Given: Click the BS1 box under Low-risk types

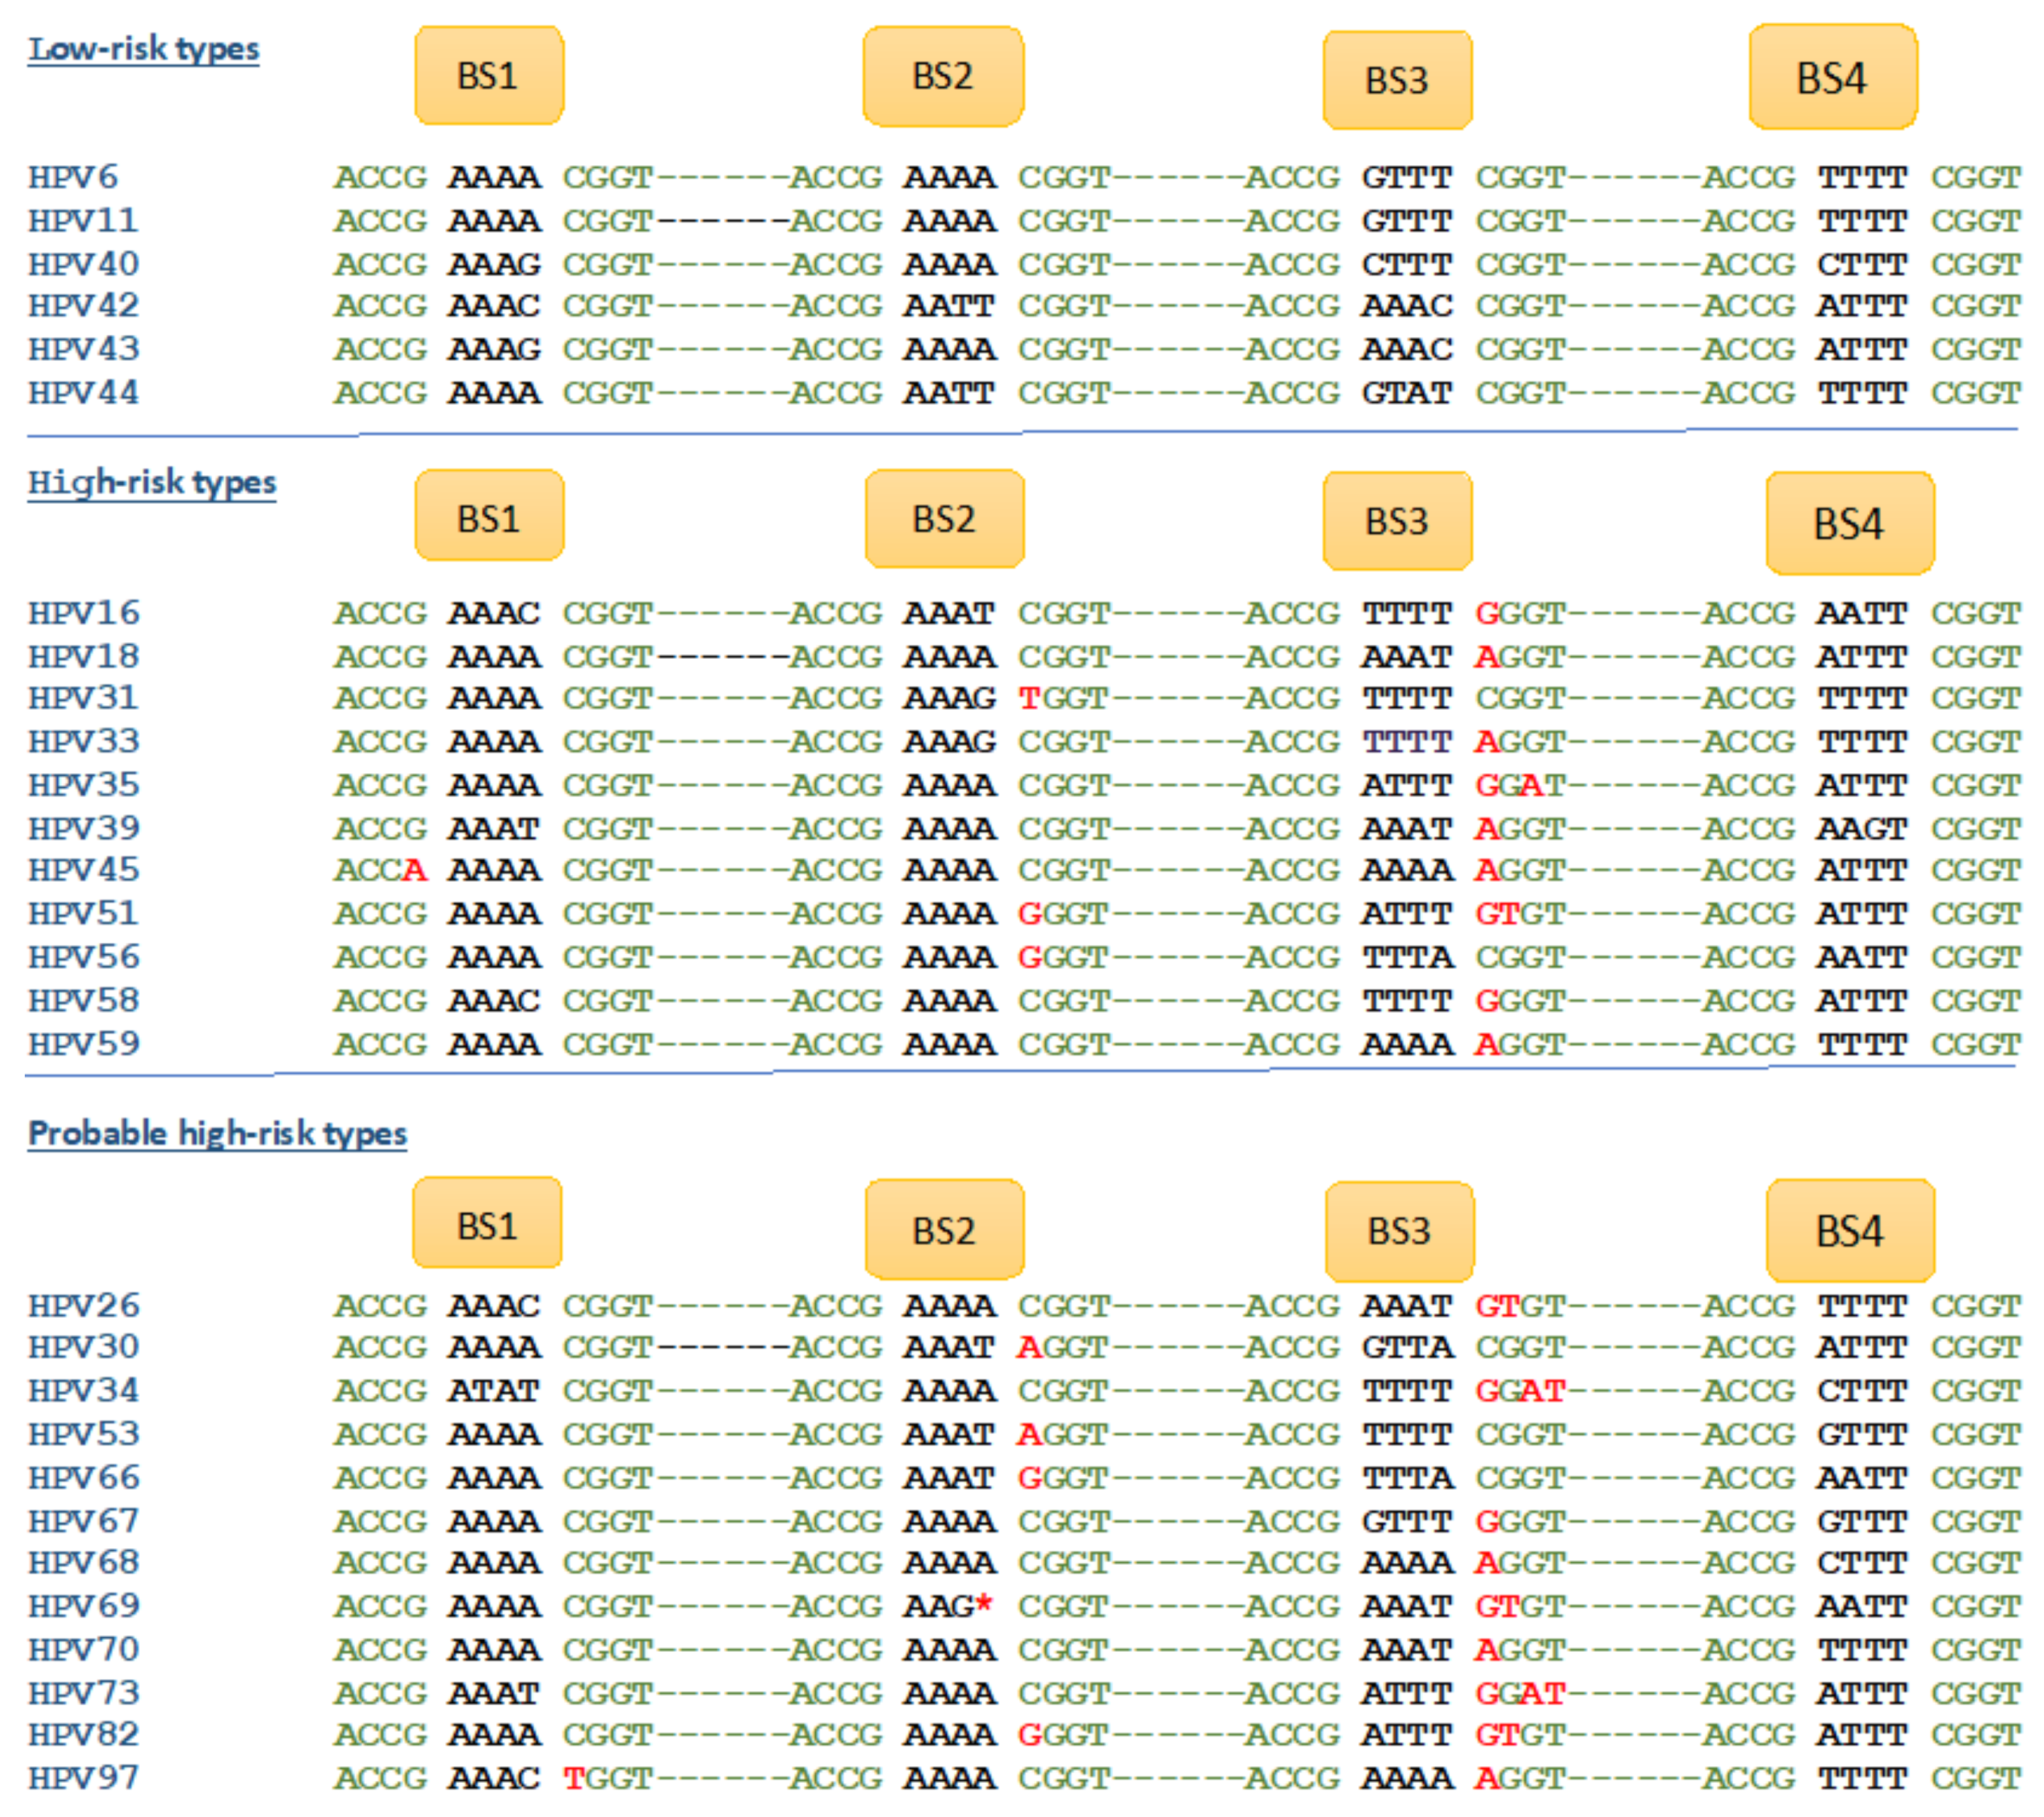Looking at the screenshot, I should [x=488, y=76].
